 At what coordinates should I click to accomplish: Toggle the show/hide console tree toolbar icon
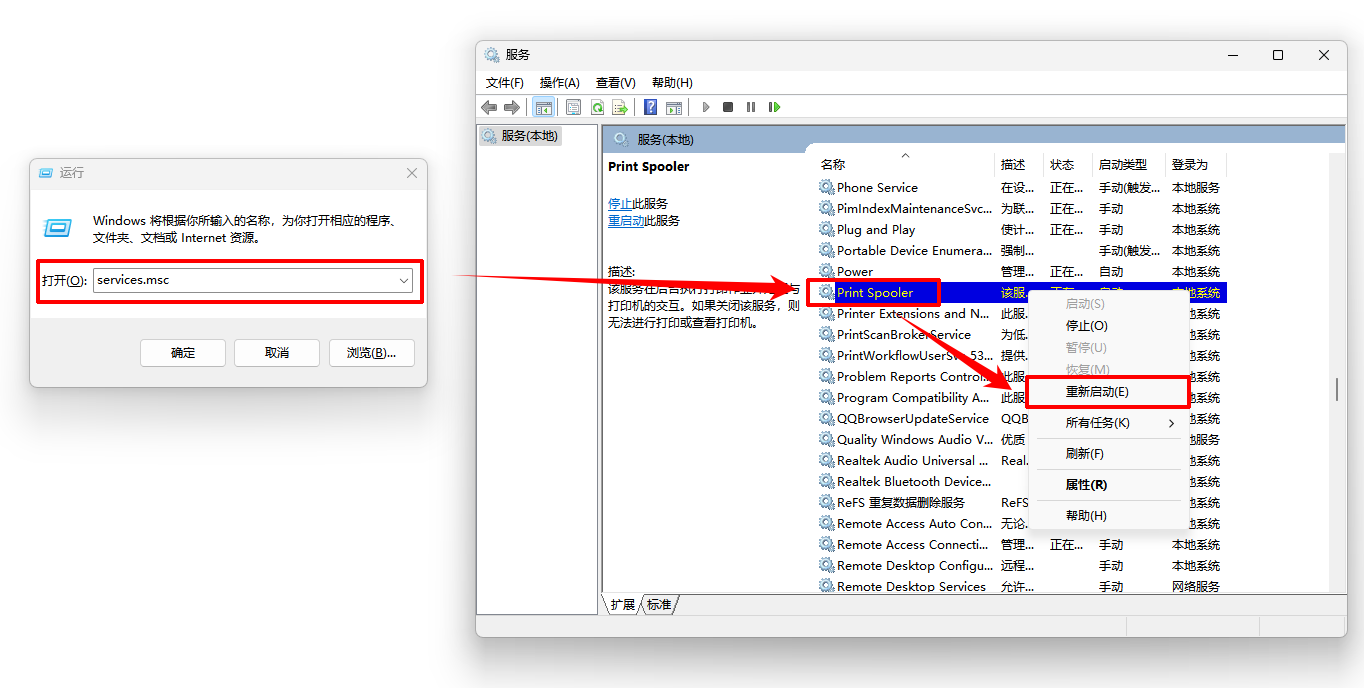544,107
